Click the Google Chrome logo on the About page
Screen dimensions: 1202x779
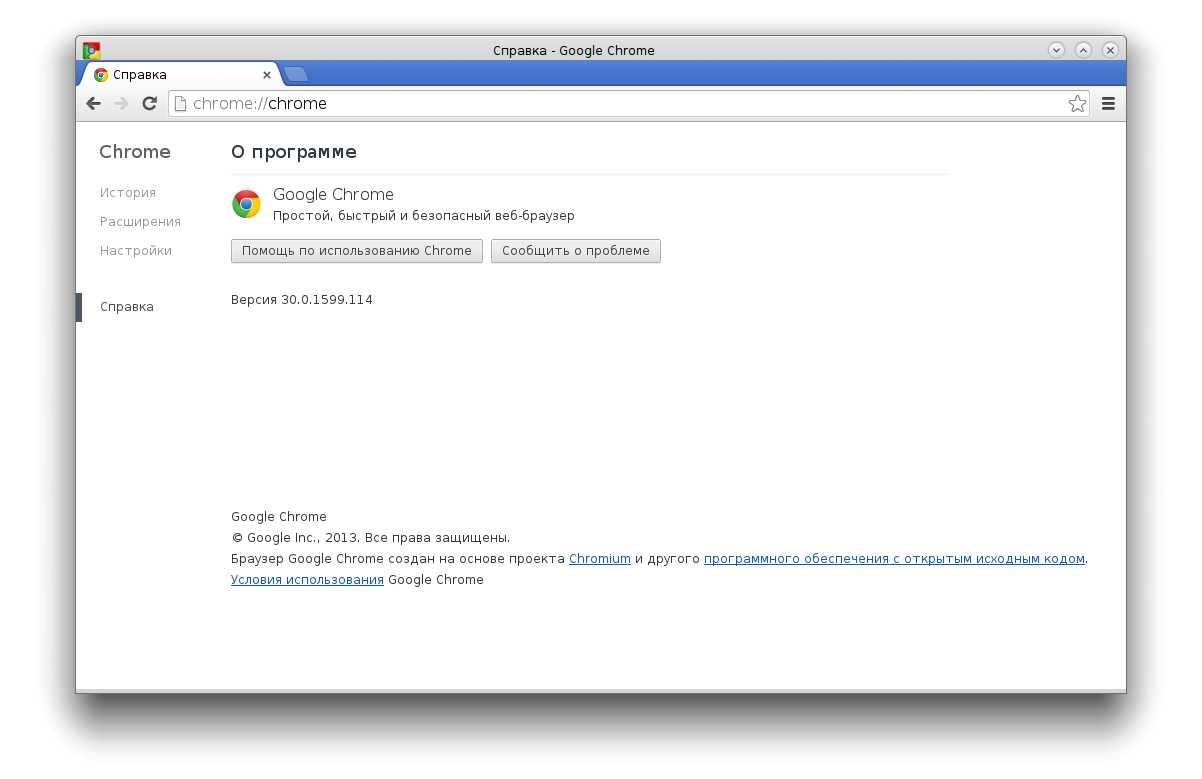[246, 203]
